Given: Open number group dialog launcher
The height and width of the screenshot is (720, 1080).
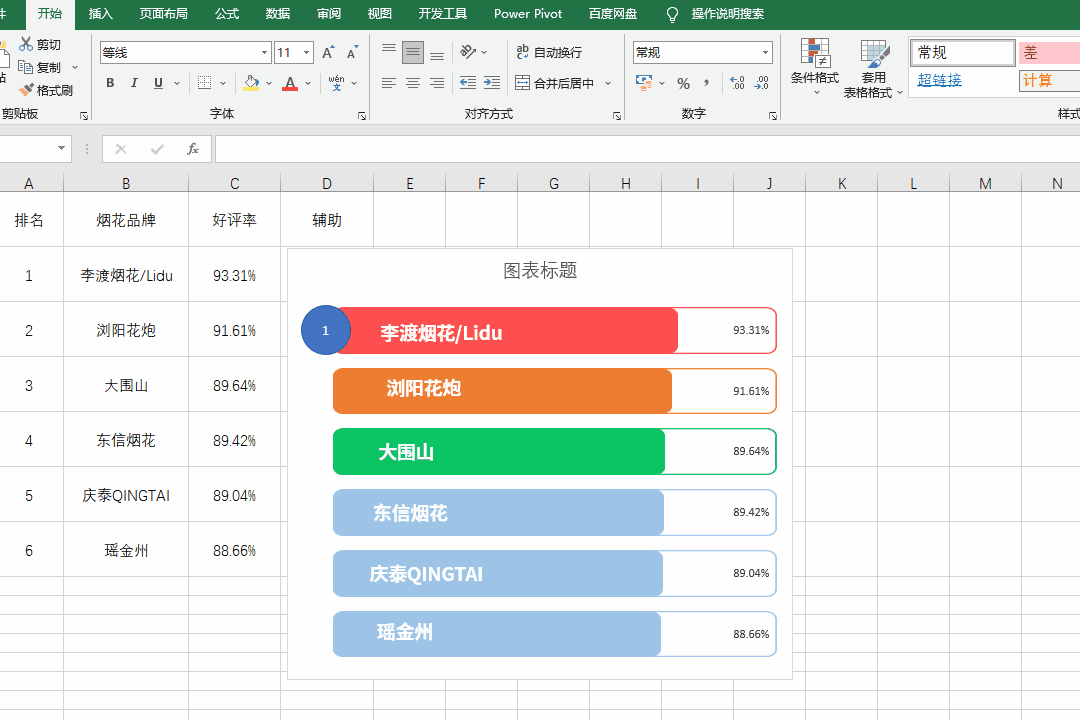Looking at the screenshot, I should pyautogui.click(x=773, y=116).
